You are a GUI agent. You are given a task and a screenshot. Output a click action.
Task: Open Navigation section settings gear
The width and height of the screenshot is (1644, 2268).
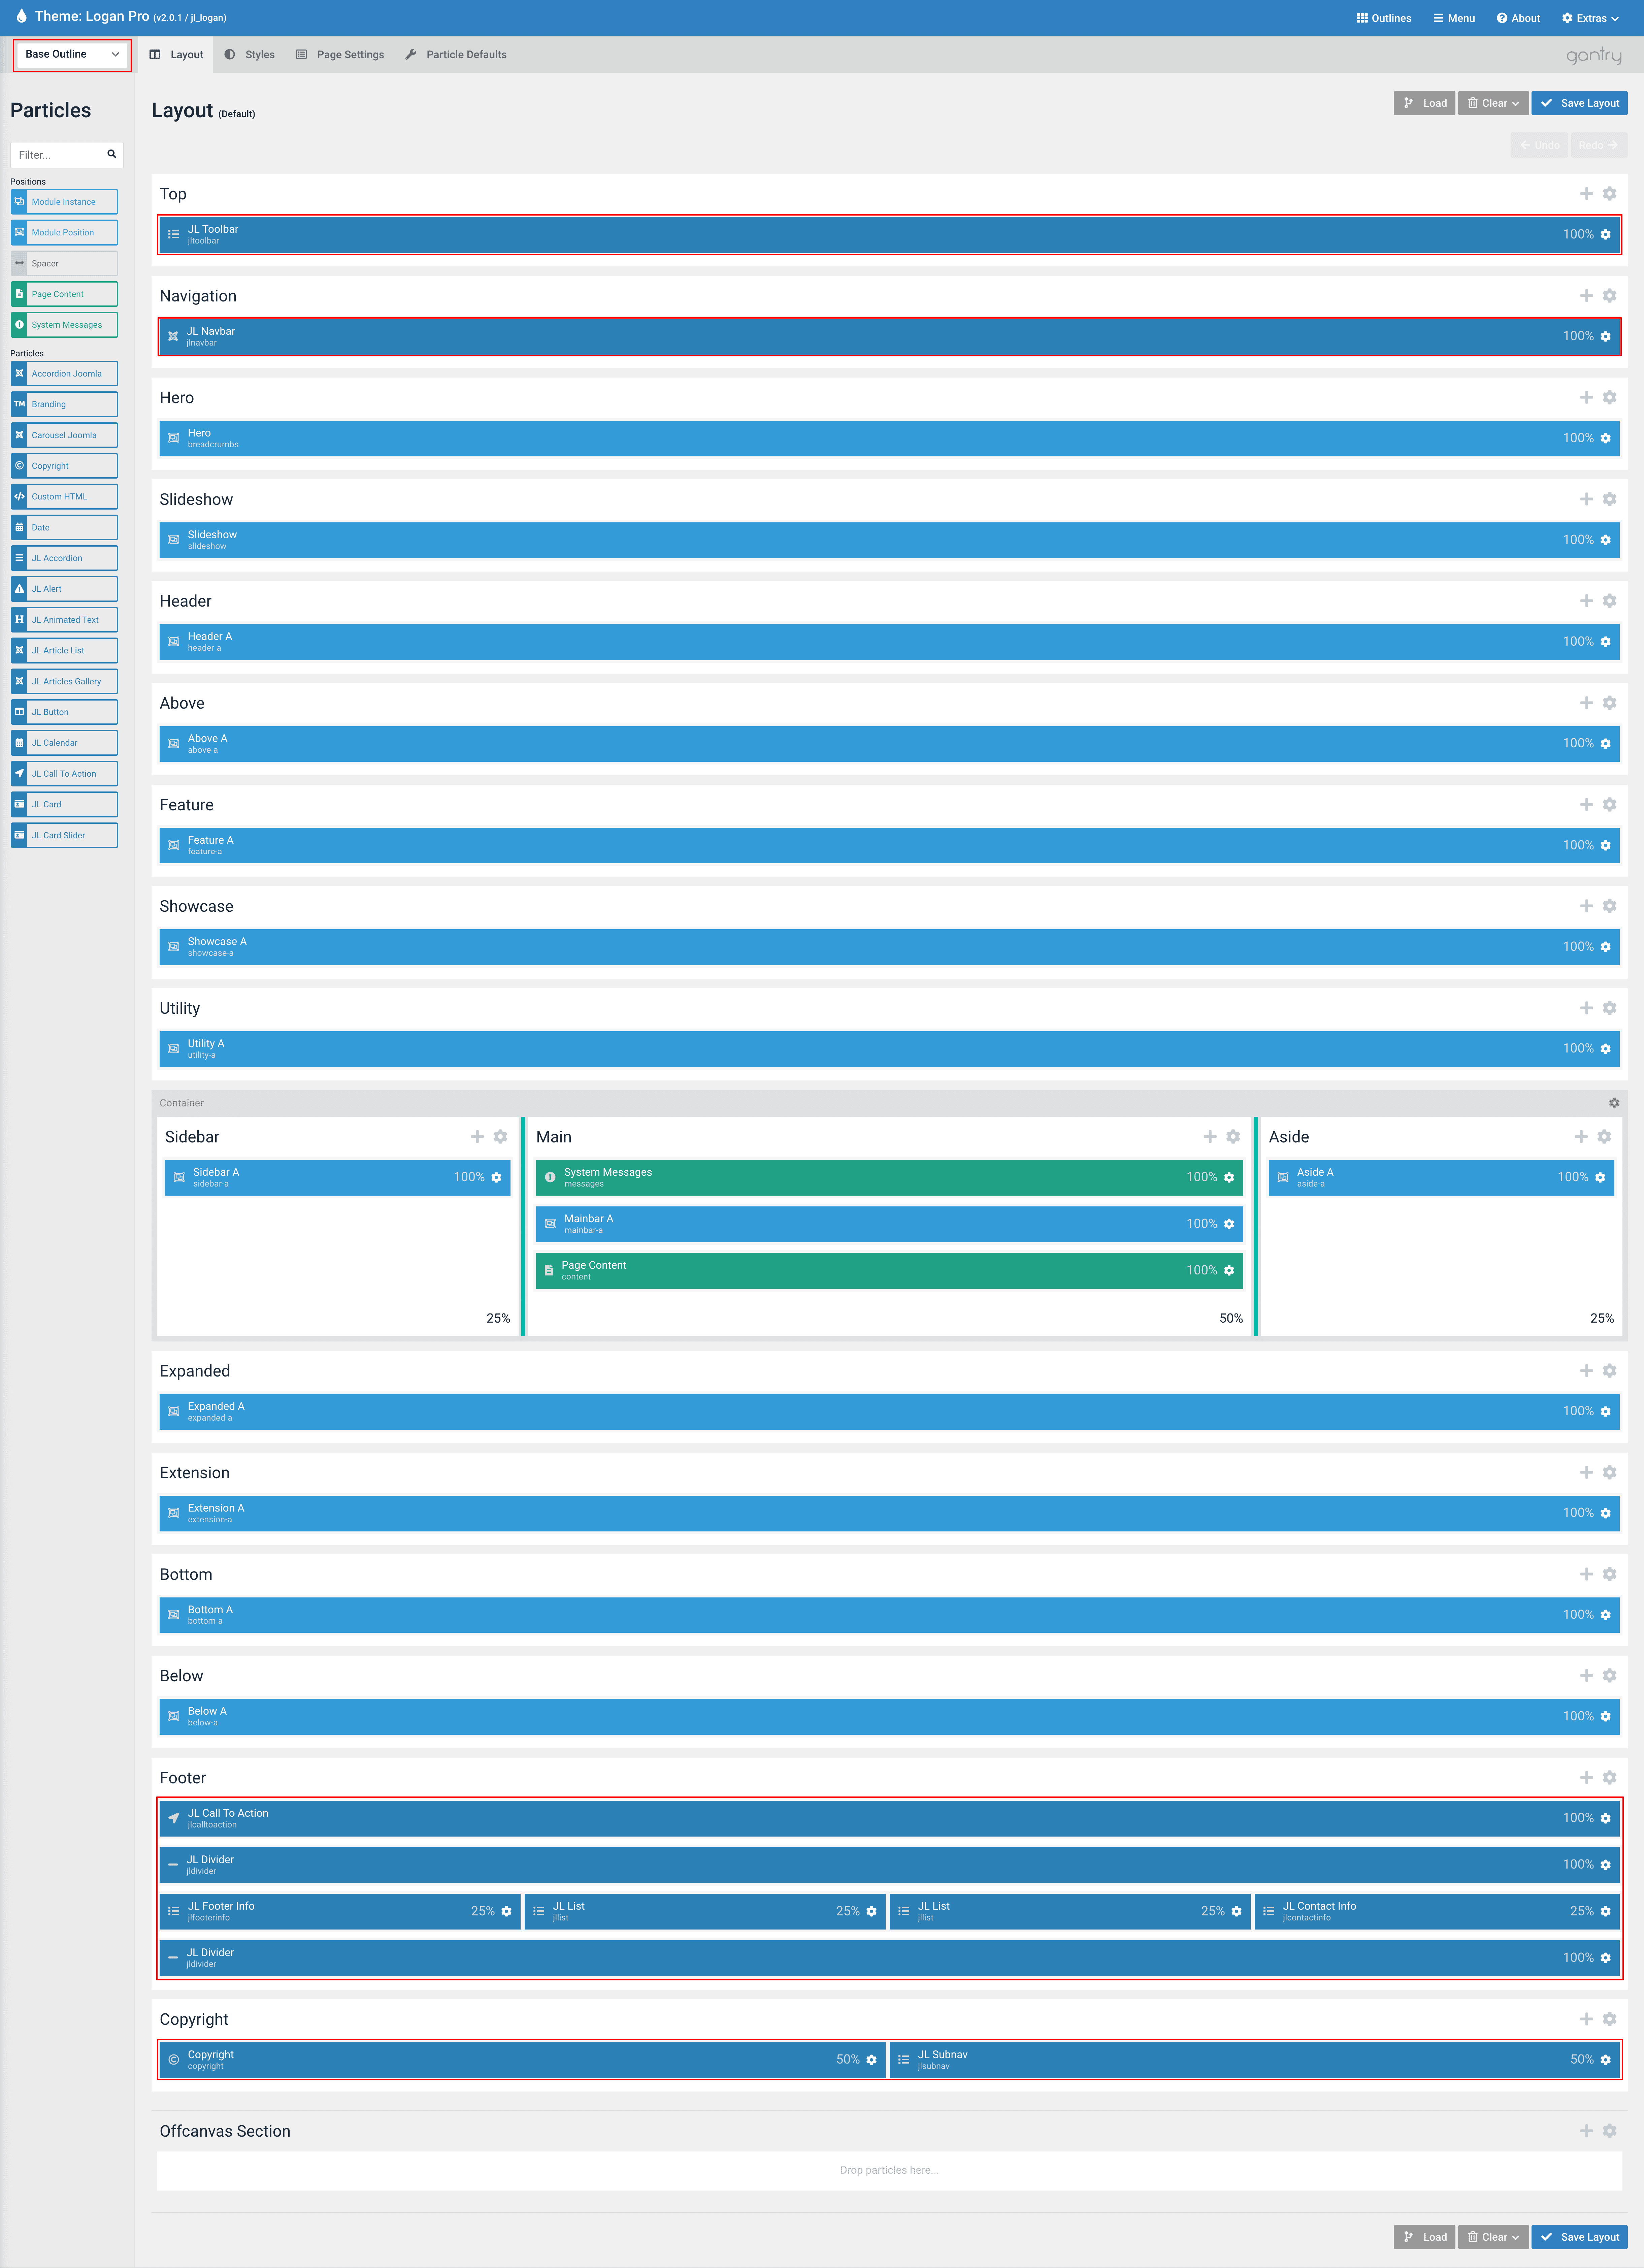(1609, 296)
